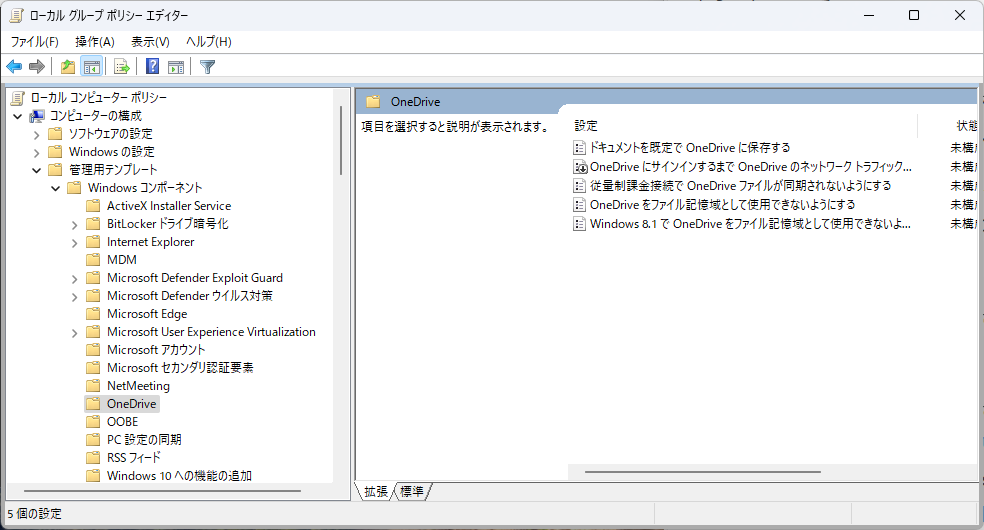Viewport: 984px width, 530px height.
Task: Expand the ソフトウェアの設定 node
Action: [36, 134]
